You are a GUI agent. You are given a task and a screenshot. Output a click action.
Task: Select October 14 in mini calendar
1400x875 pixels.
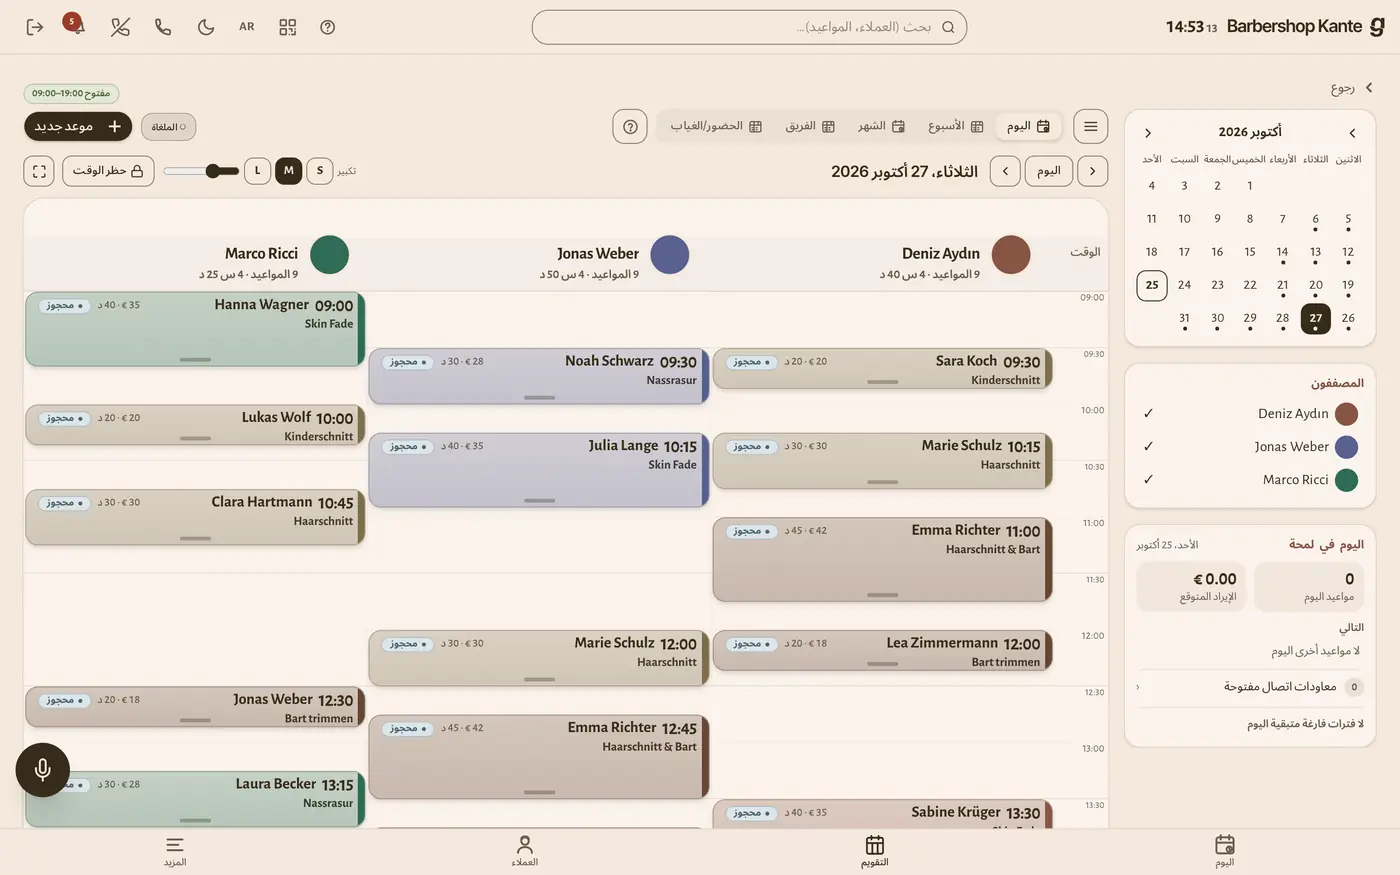tap(1283, 252)
